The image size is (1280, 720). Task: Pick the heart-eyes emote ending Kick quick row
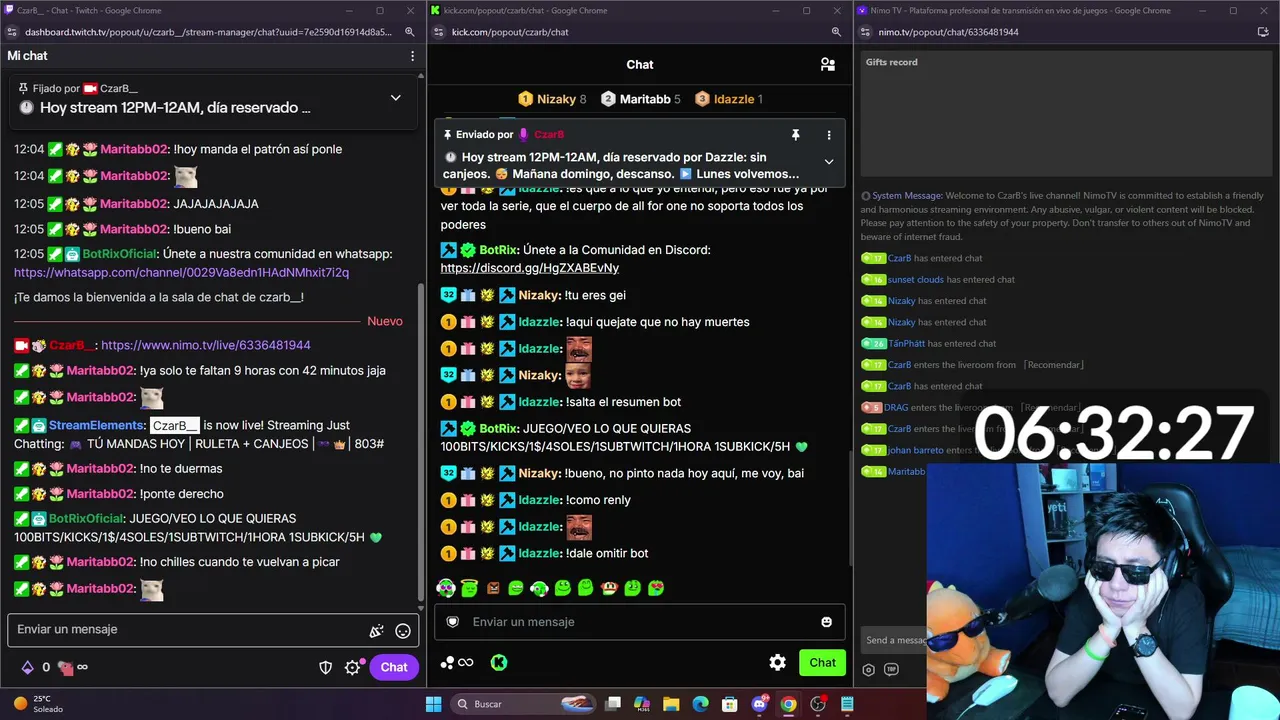pos(656,588)
